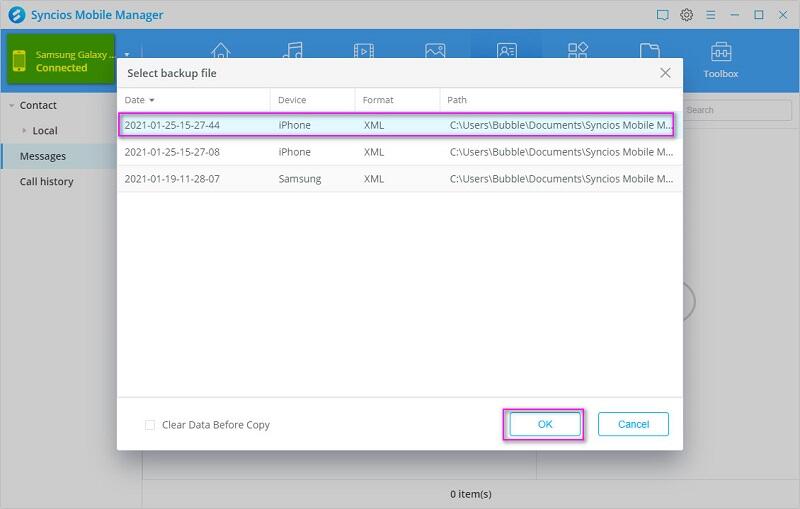Open the Toolbox tab icon
This screenshot has height=509, width=800.
click(x=720, y=52)
